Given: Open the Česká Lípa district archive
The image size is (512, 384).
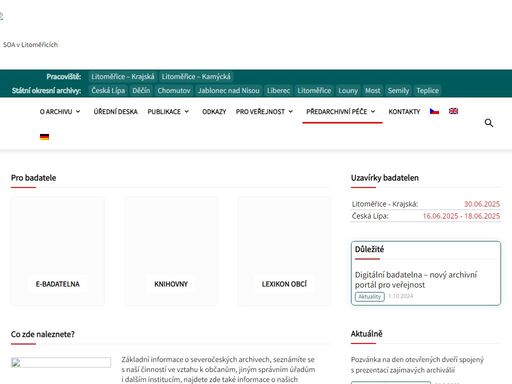Looking at the screenshot, I should pyautogui.click(x=108, y=91).
